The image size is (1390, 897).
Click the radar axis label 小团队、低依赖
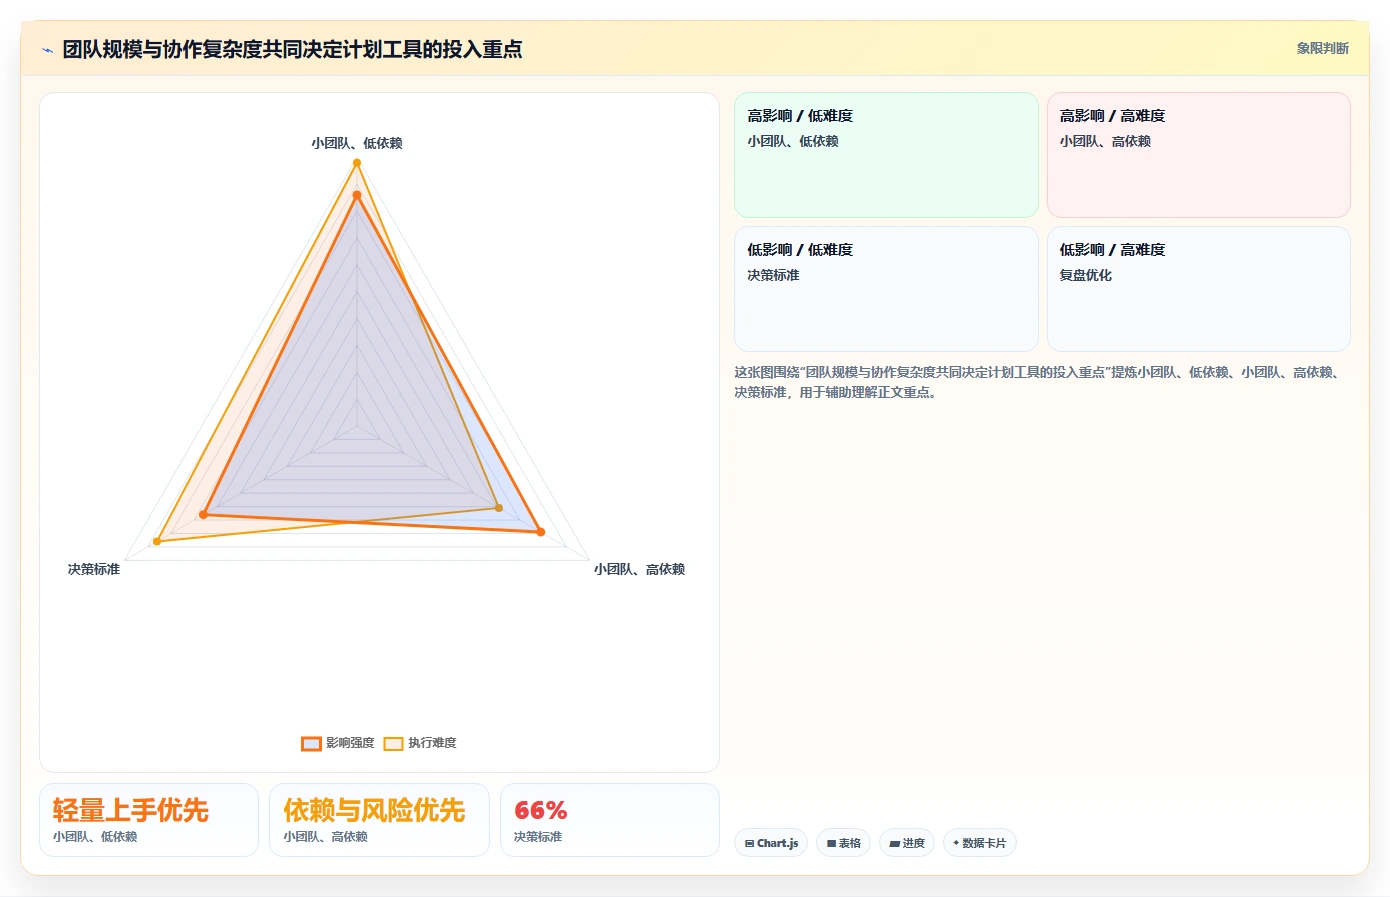[x=356, y=143]
